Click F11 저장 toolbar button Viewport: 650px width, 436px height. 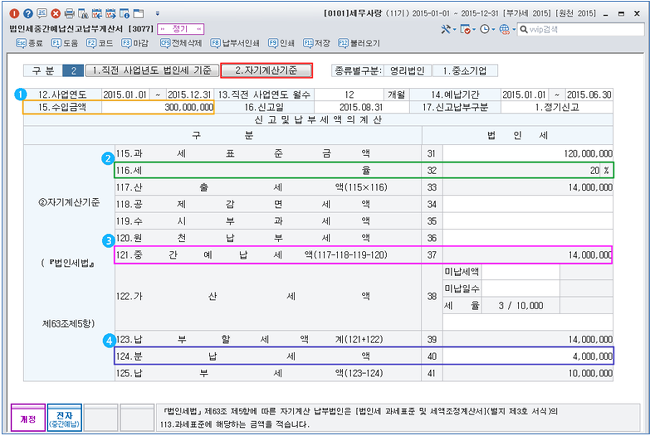click(316, 43)
